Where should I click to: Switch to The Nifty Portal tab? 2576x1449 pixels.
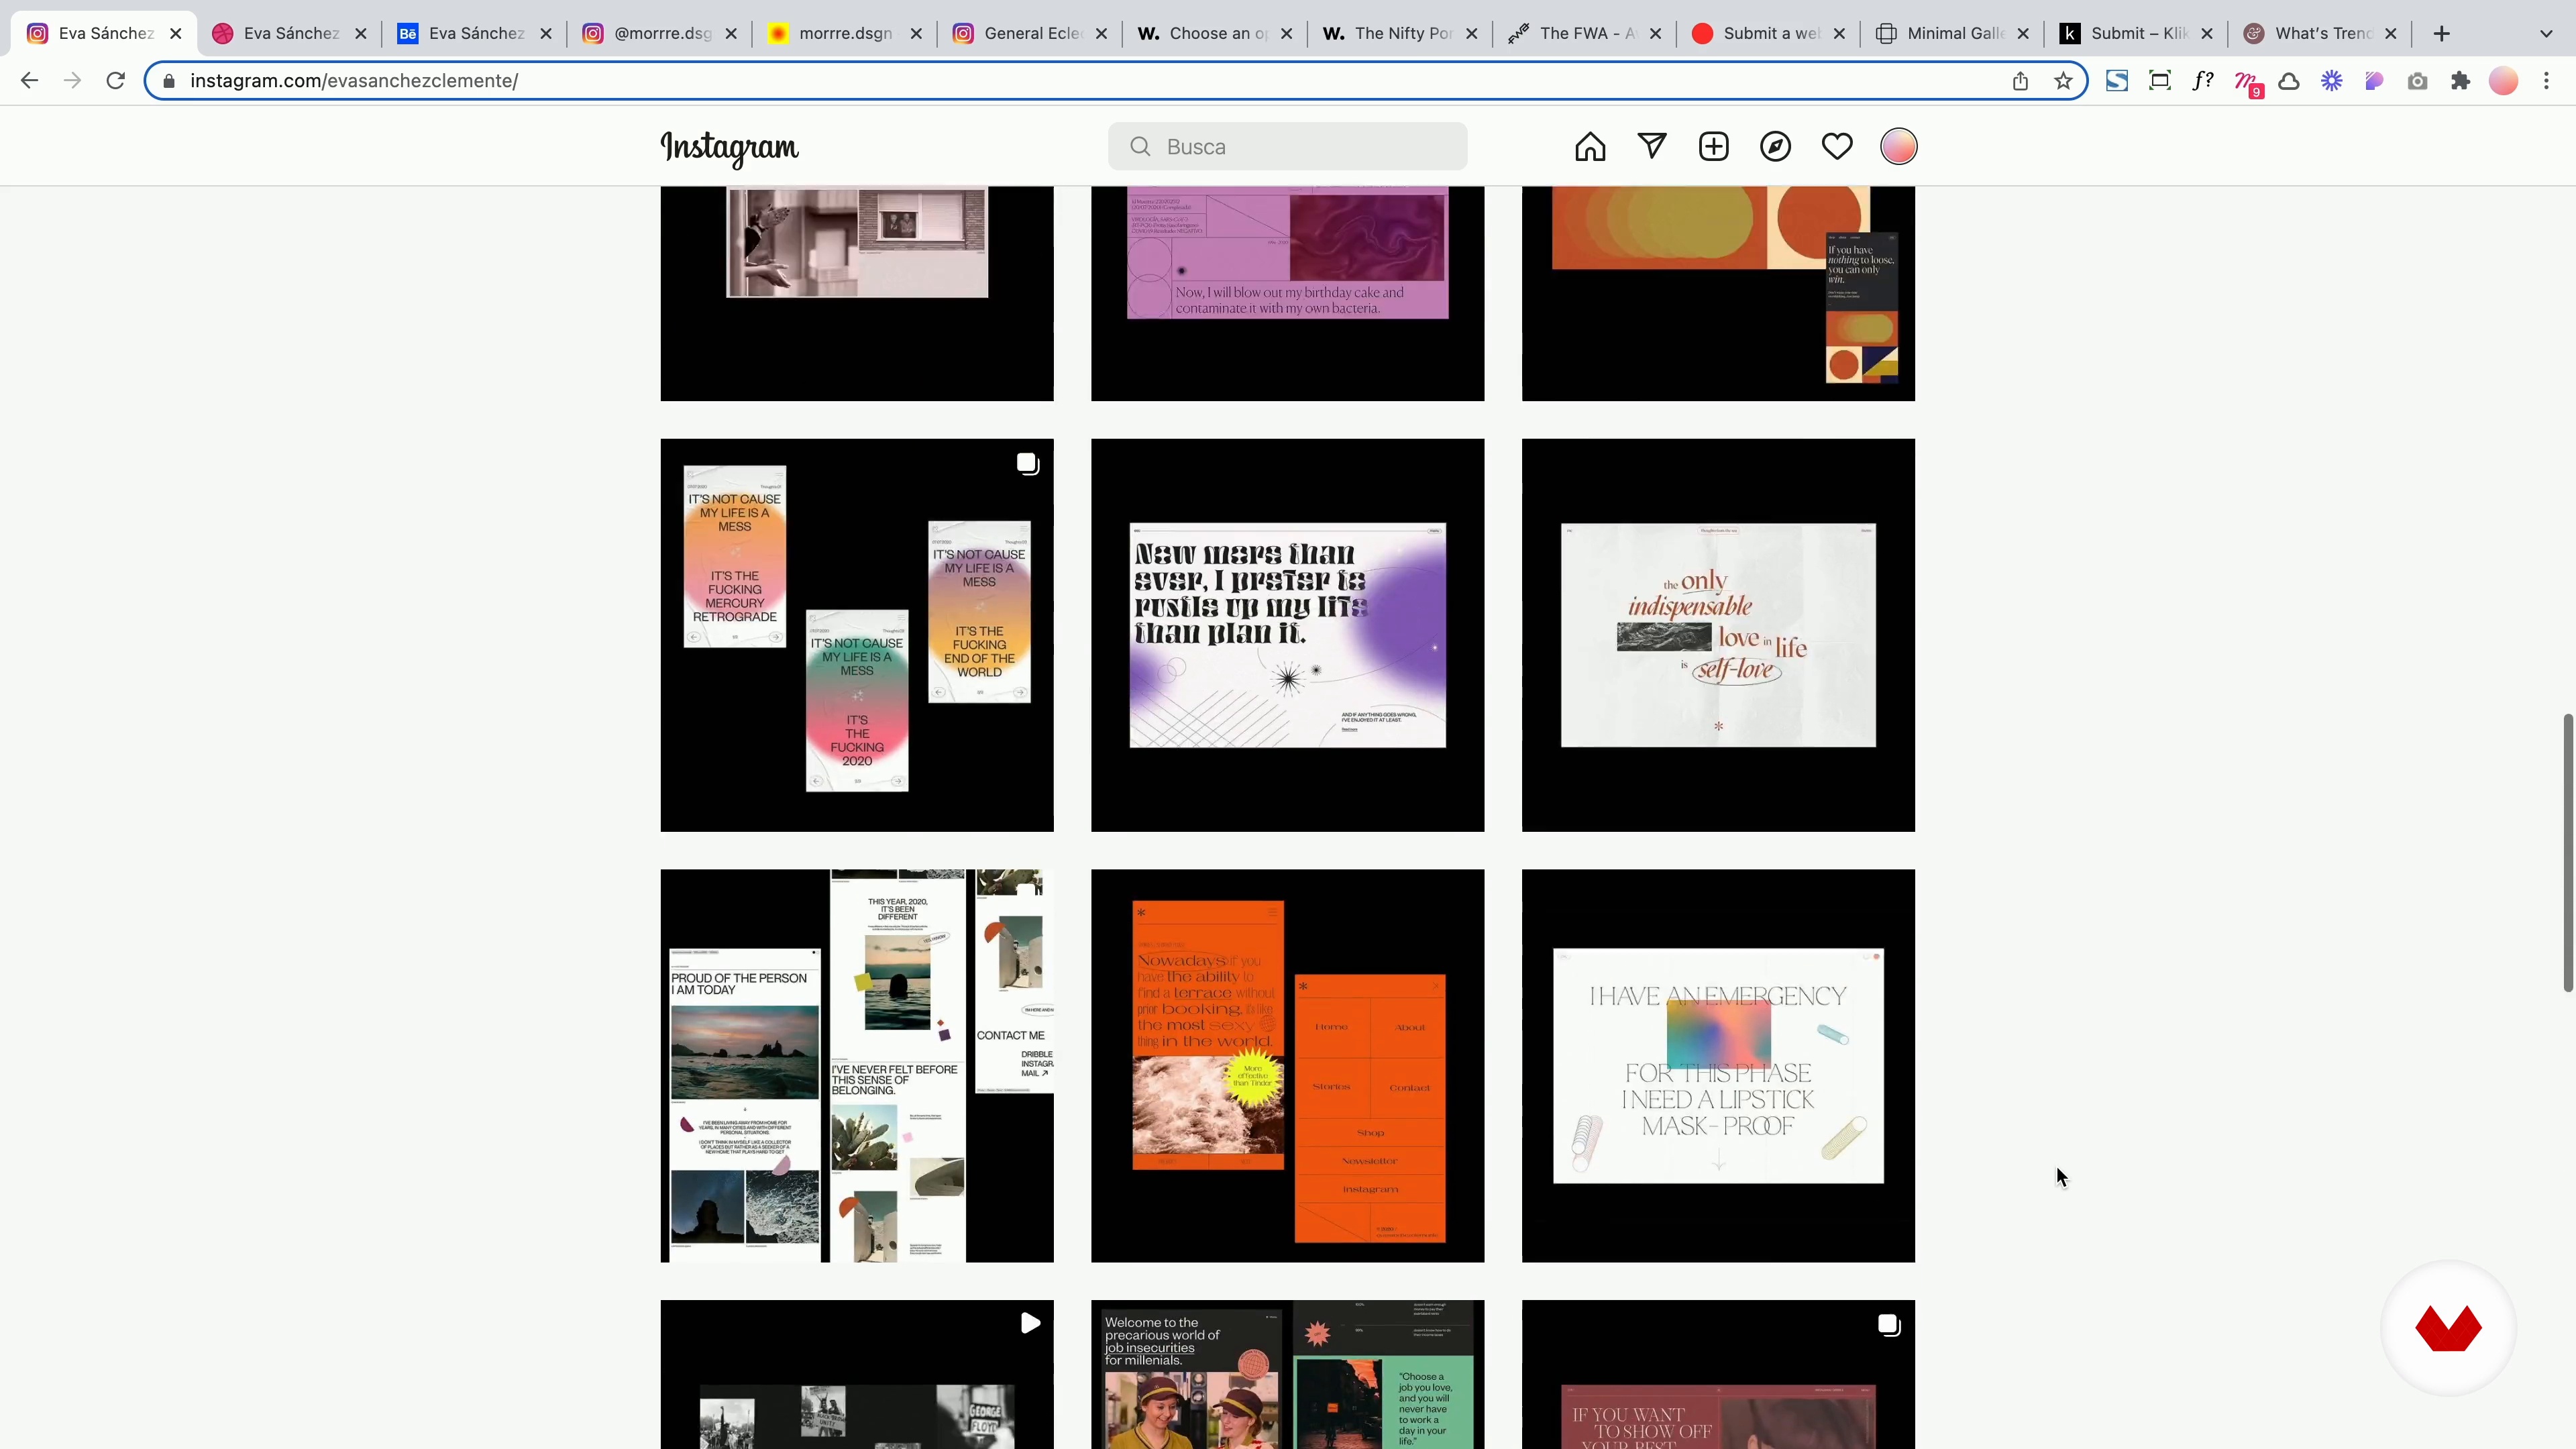(1401, 33)
